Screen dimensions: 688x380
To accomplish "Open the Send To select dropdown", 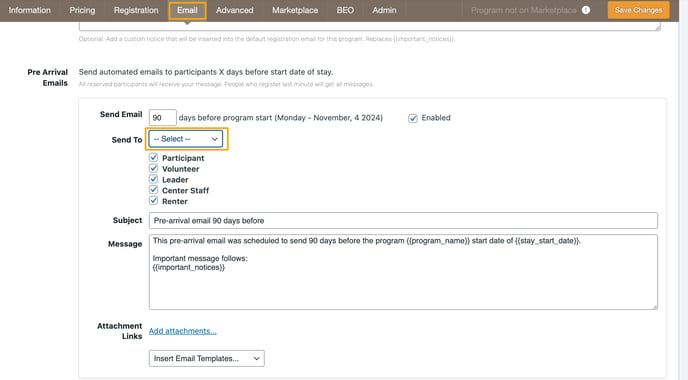I will coord(186,139).
